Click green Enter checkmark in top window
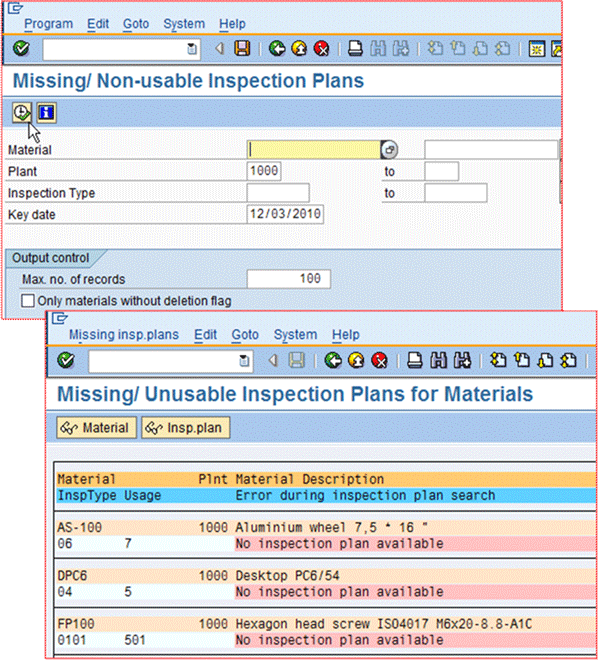600x660 pixels. coord(21,48)
